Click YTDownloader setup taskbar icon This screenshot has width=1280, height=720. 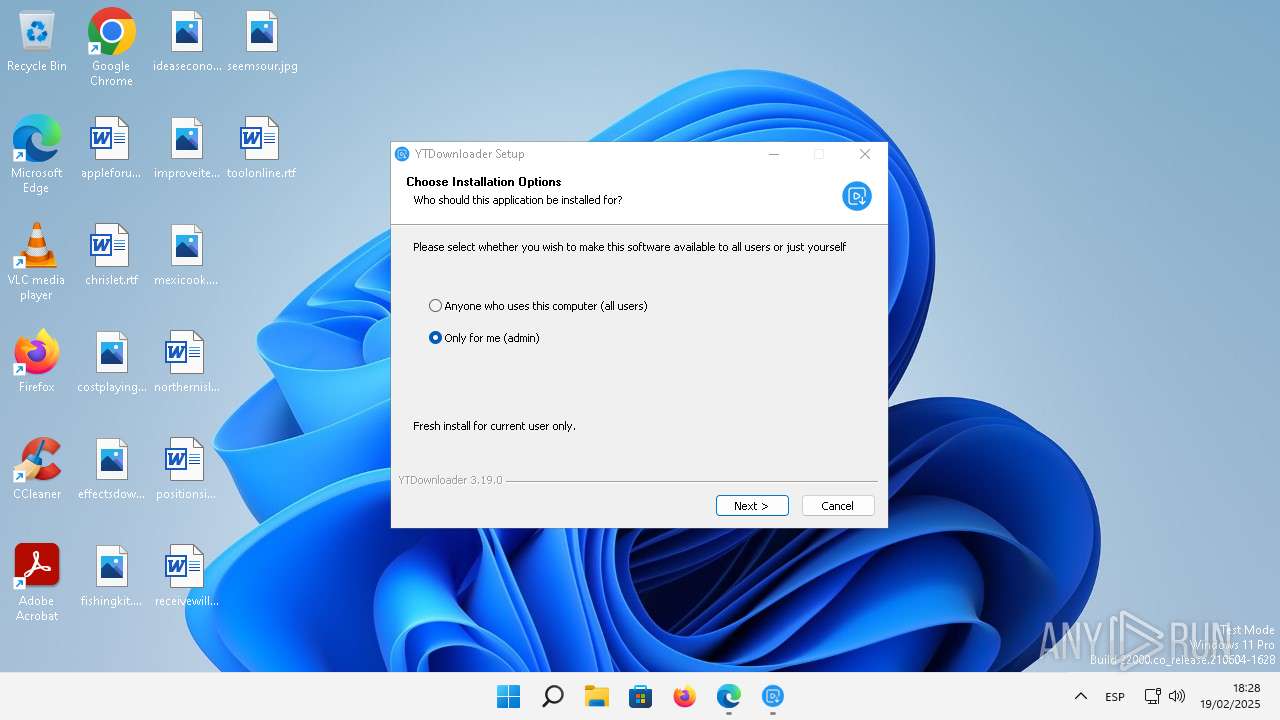tap(772, 696)
